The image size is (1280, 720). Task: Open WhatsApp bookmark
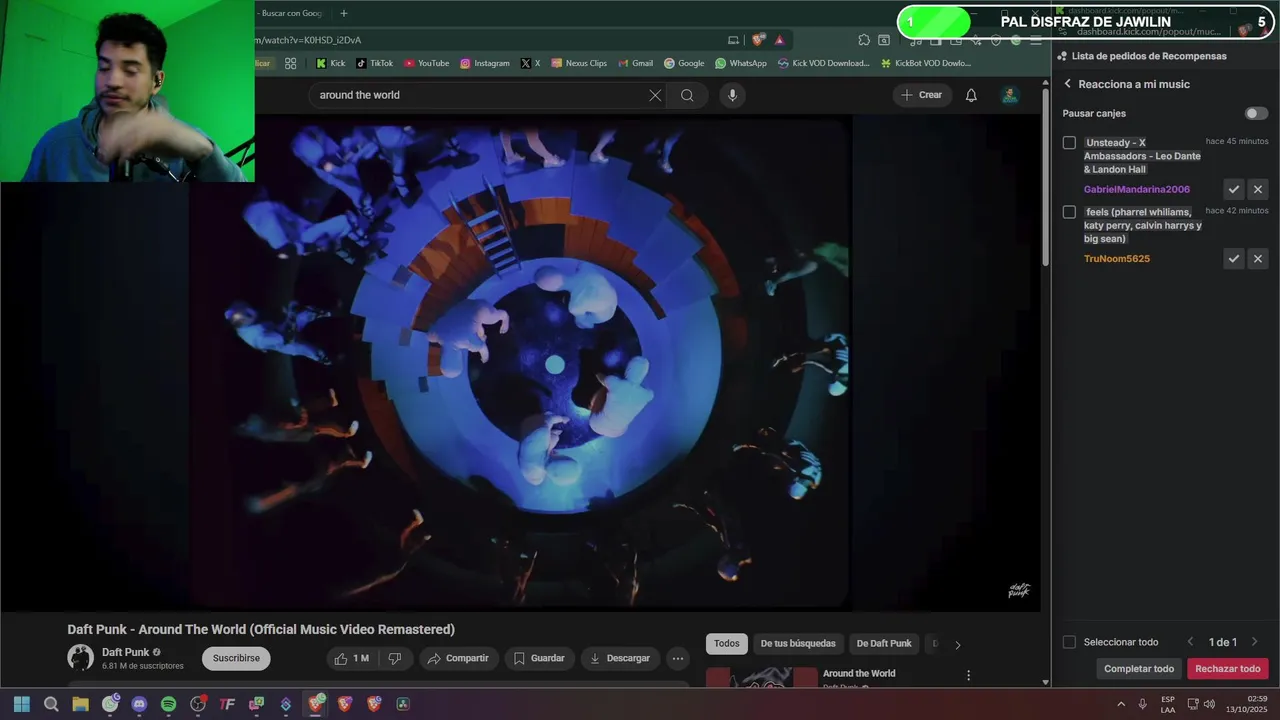[741, 63]
